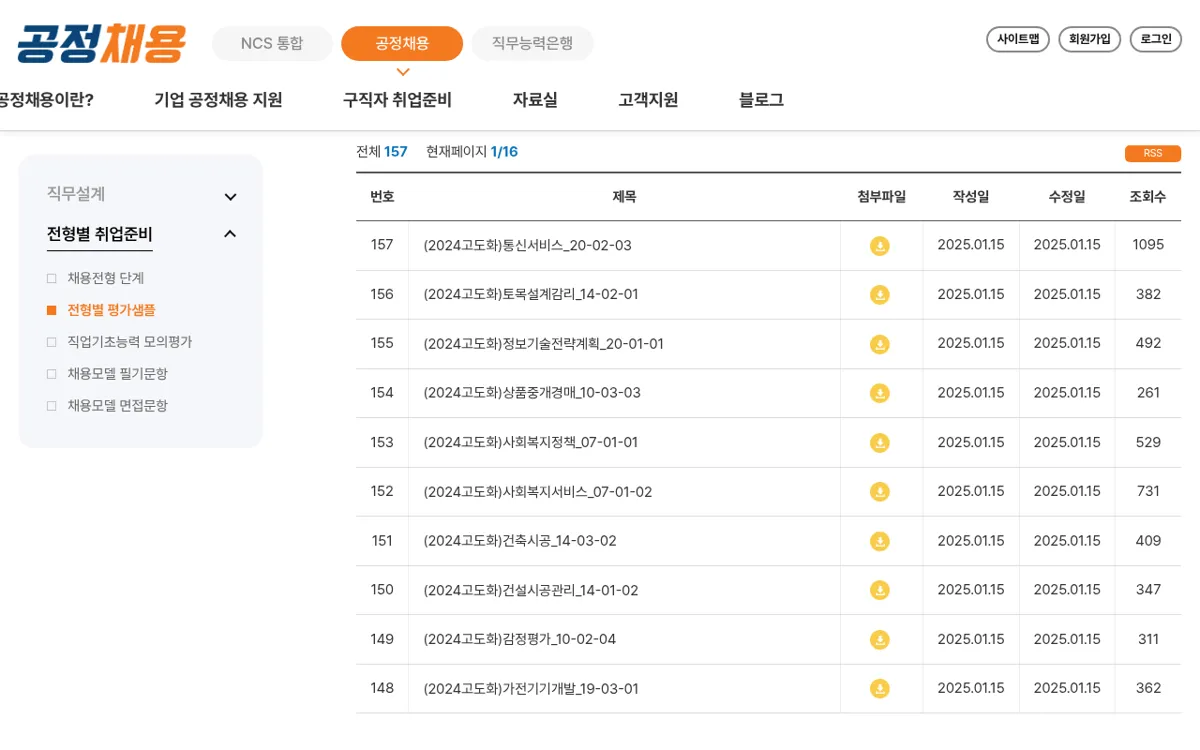Open 기업 공정채용 지원 menu
The height and width of the screenshot is (750, 1200).
click(x=218, y=100)
